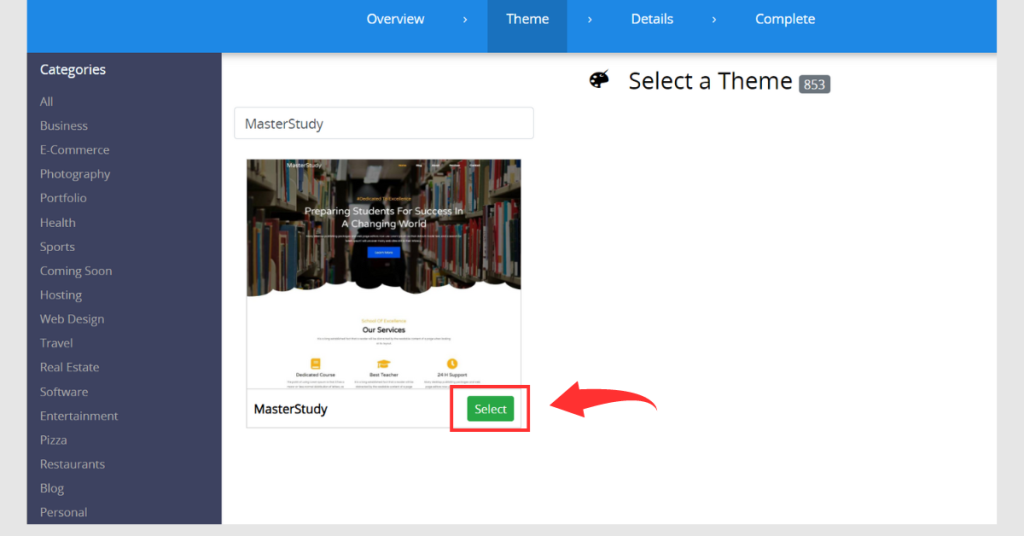Pick the Web Design category
Image resolution: width=1024 pixels, height=536 pixels.
[72, 319]
